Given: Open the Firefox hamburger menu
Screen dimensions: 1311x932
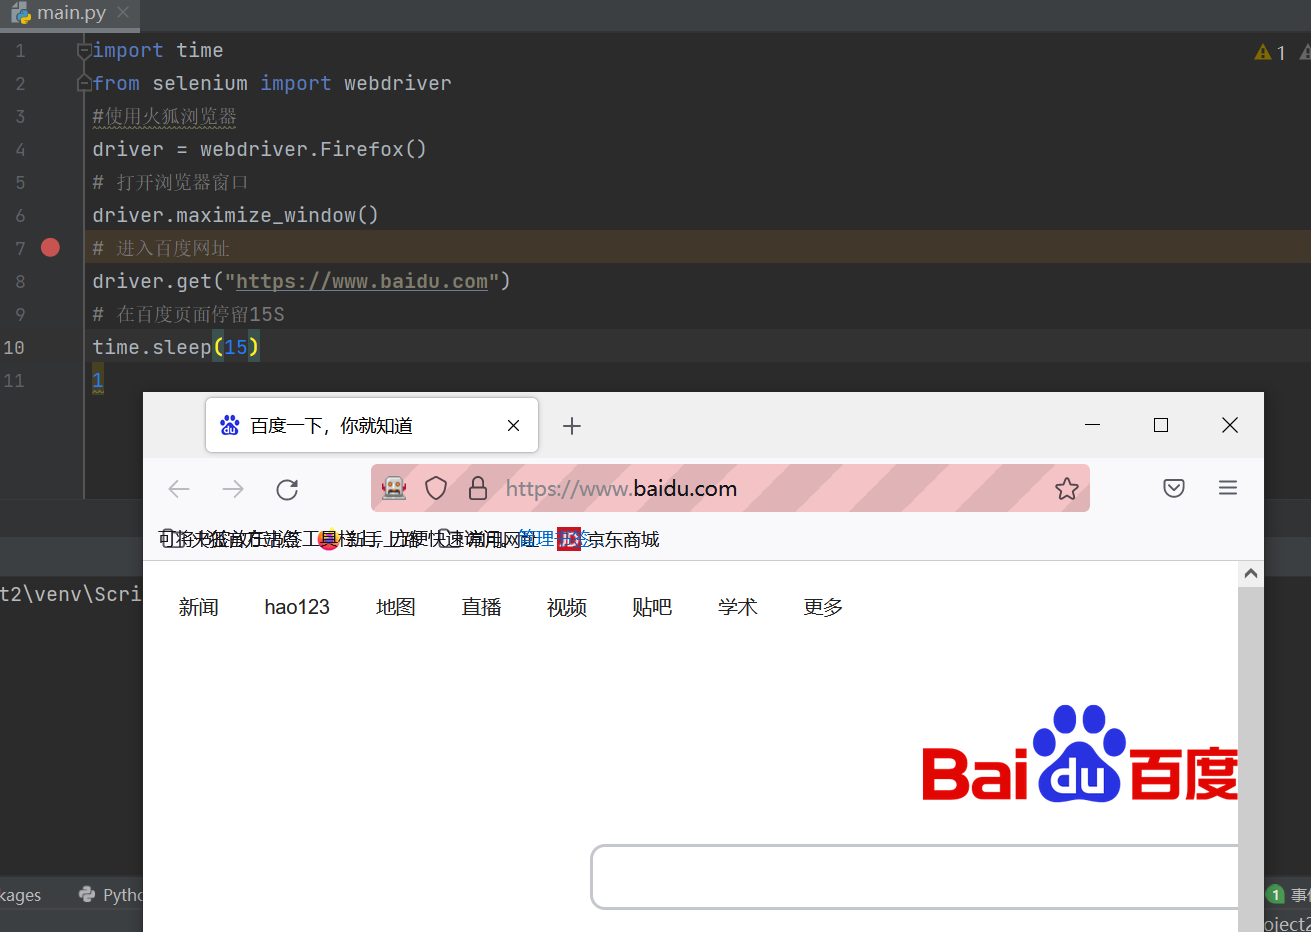Looking at the screenshot, I should coord(1228,488).
